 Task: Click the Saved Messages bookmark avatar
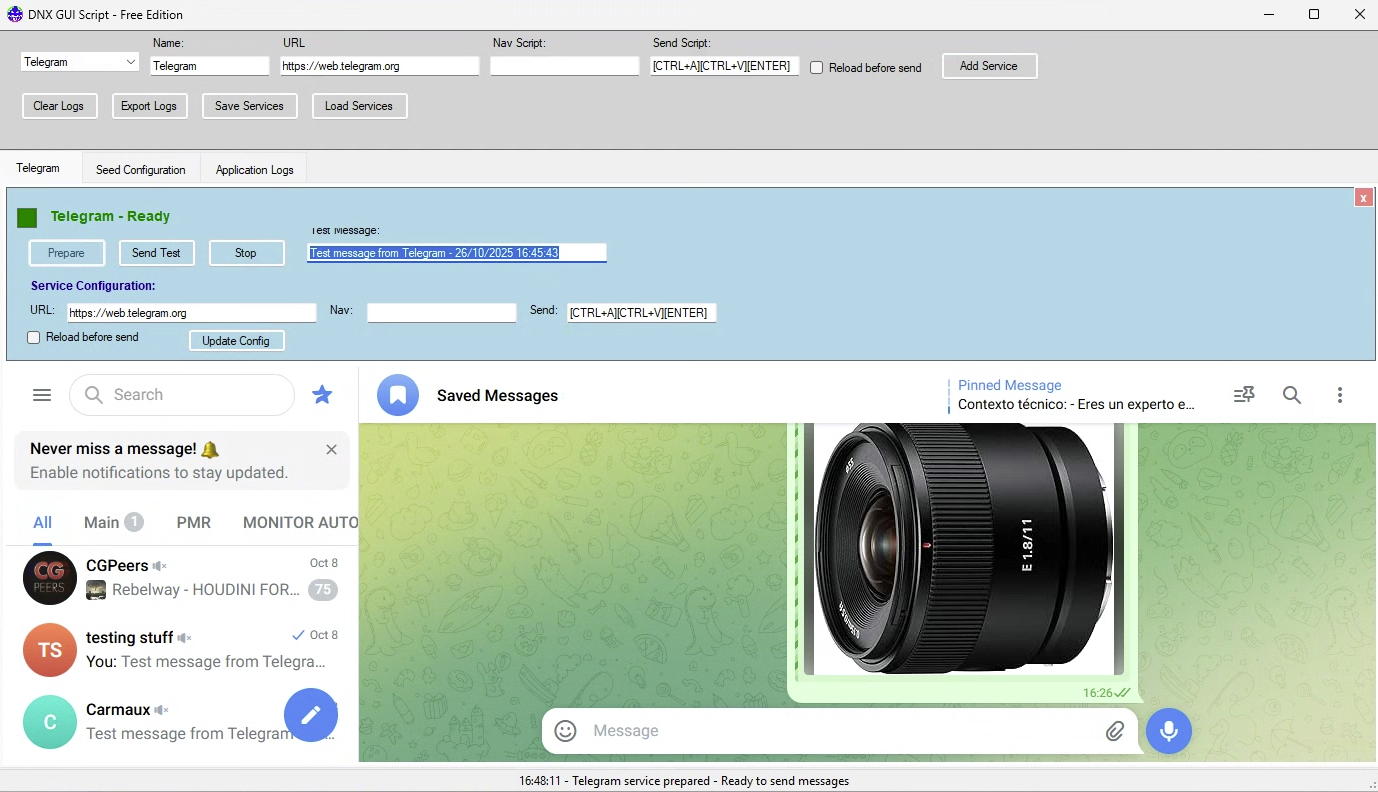click(x=397, y=395)
